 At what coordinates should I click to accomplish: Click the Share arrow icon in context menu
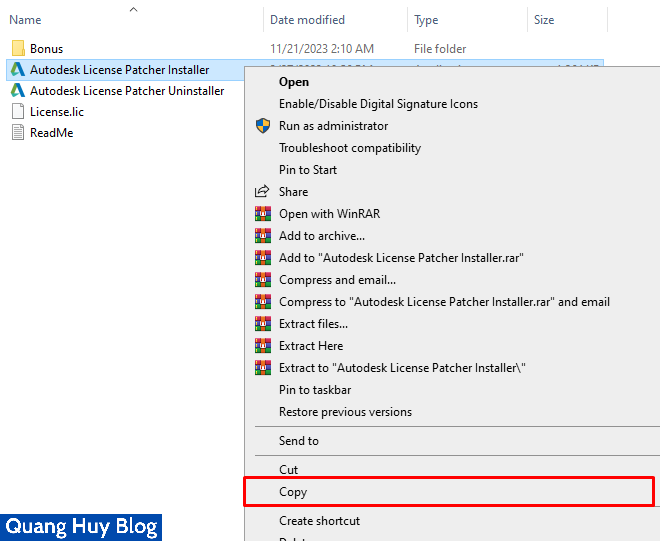pyautogui.click(x=262, y=192)
